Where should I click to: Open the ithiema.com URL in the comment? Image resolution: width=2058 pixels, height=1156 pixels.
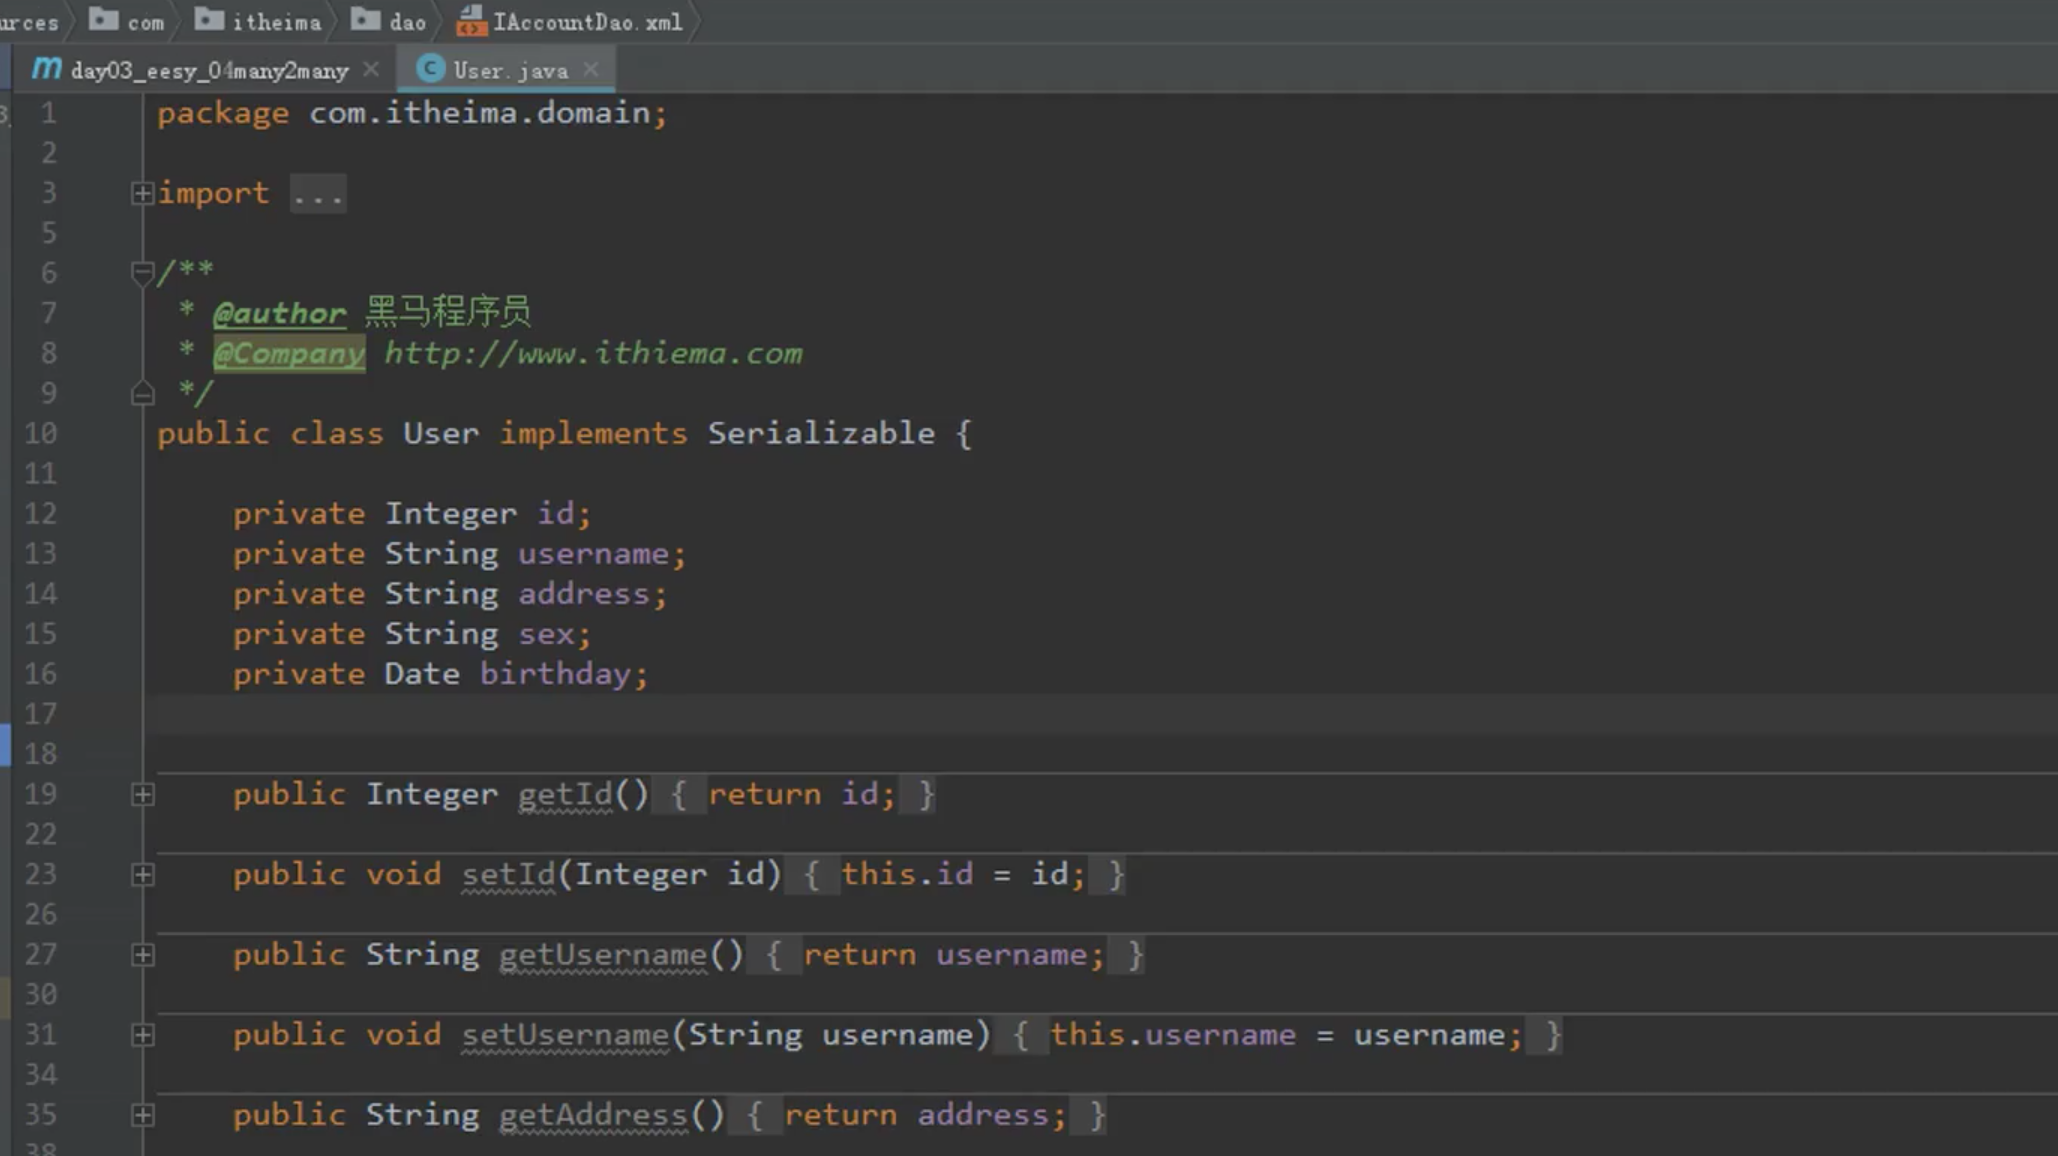(x=593, y=353)
